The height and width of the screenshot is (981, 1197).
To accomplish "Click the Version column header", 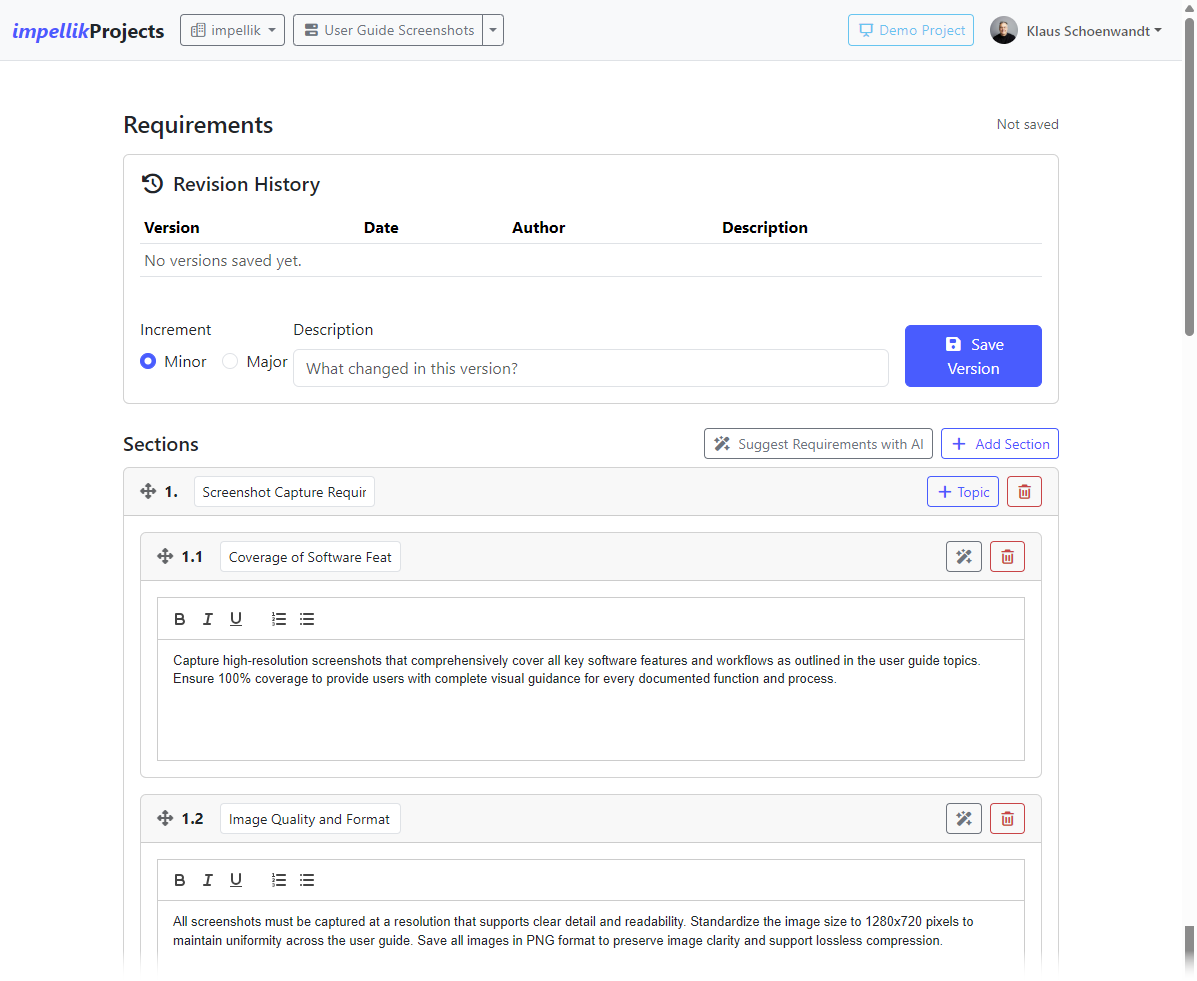I will click(x=172, y=228).
